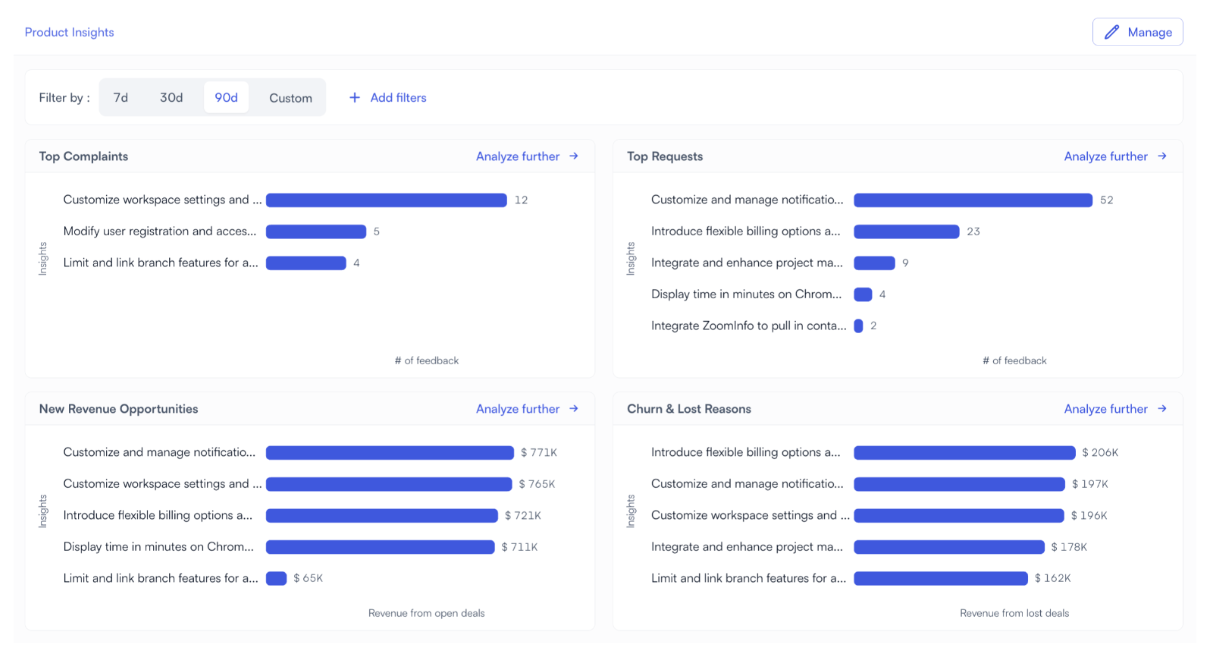
Task: Click the churn bar showing $178K
Action: pos(949,547)
